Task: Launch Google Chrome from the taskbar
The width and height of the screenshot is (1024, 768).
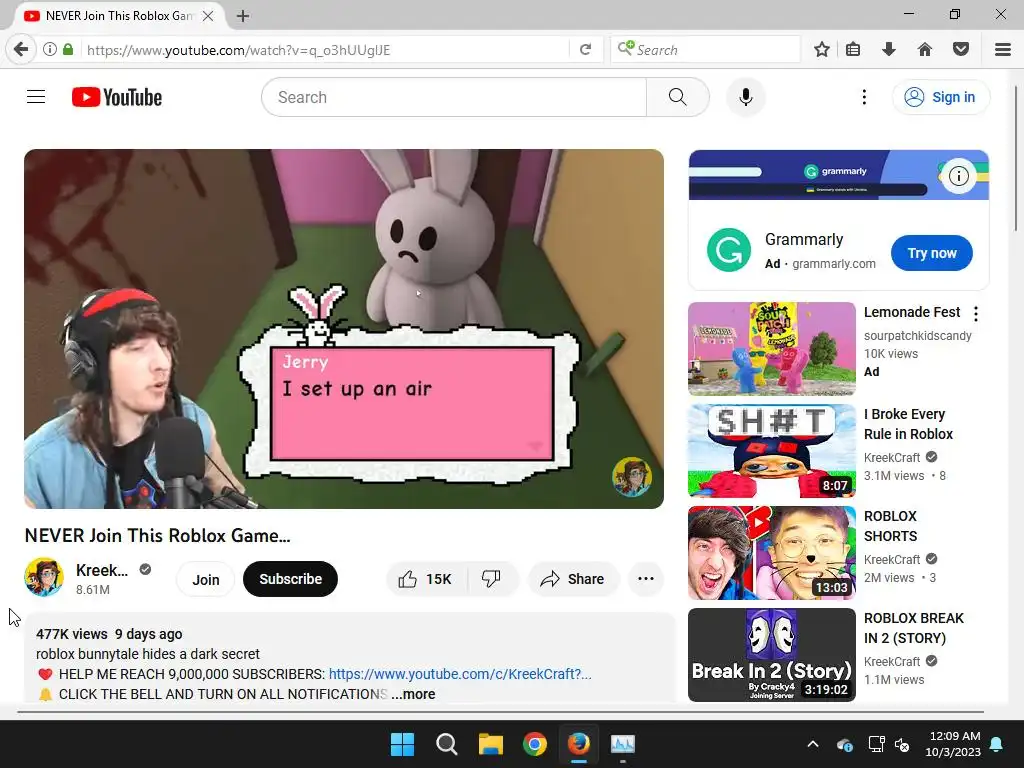Action: [535, 744]
